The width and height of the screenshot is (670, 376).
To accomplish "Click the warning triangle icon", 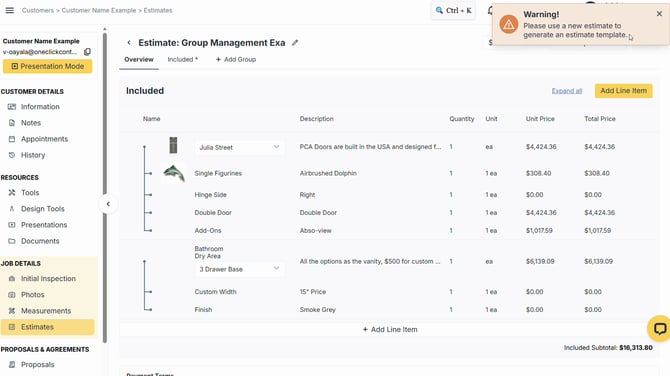I will [508, 24].
